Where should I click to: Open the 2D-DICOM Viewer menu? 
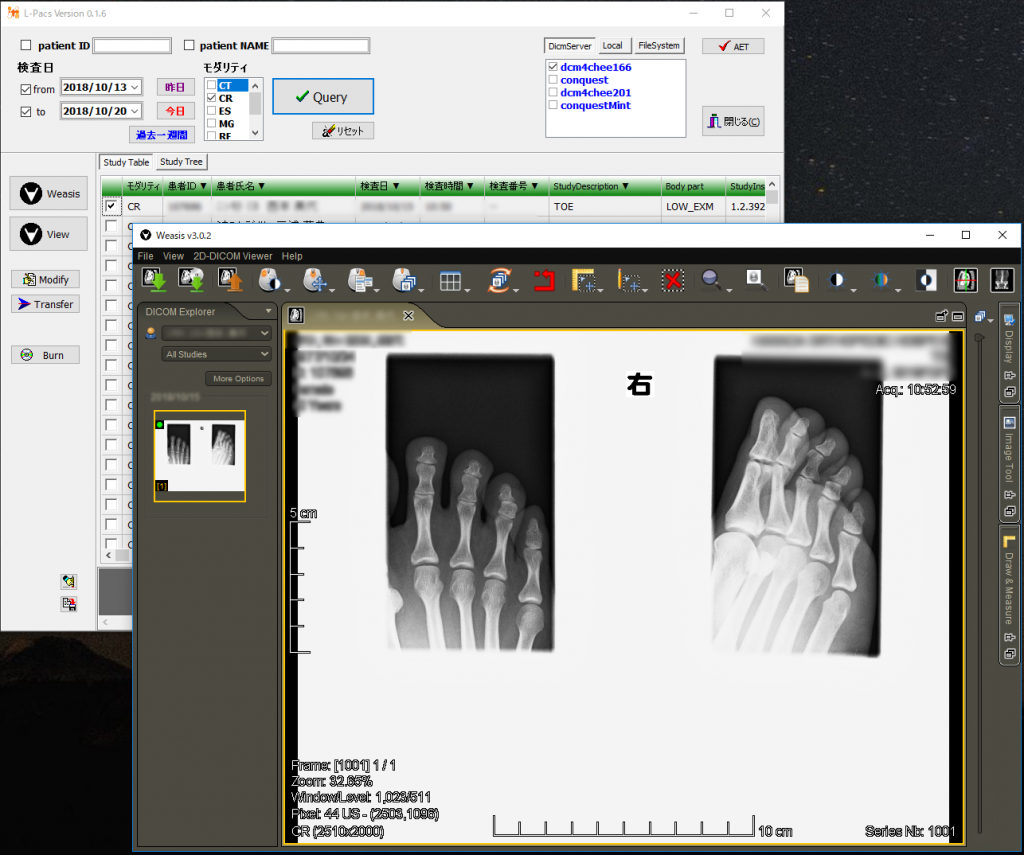click(x=232, y=256)
